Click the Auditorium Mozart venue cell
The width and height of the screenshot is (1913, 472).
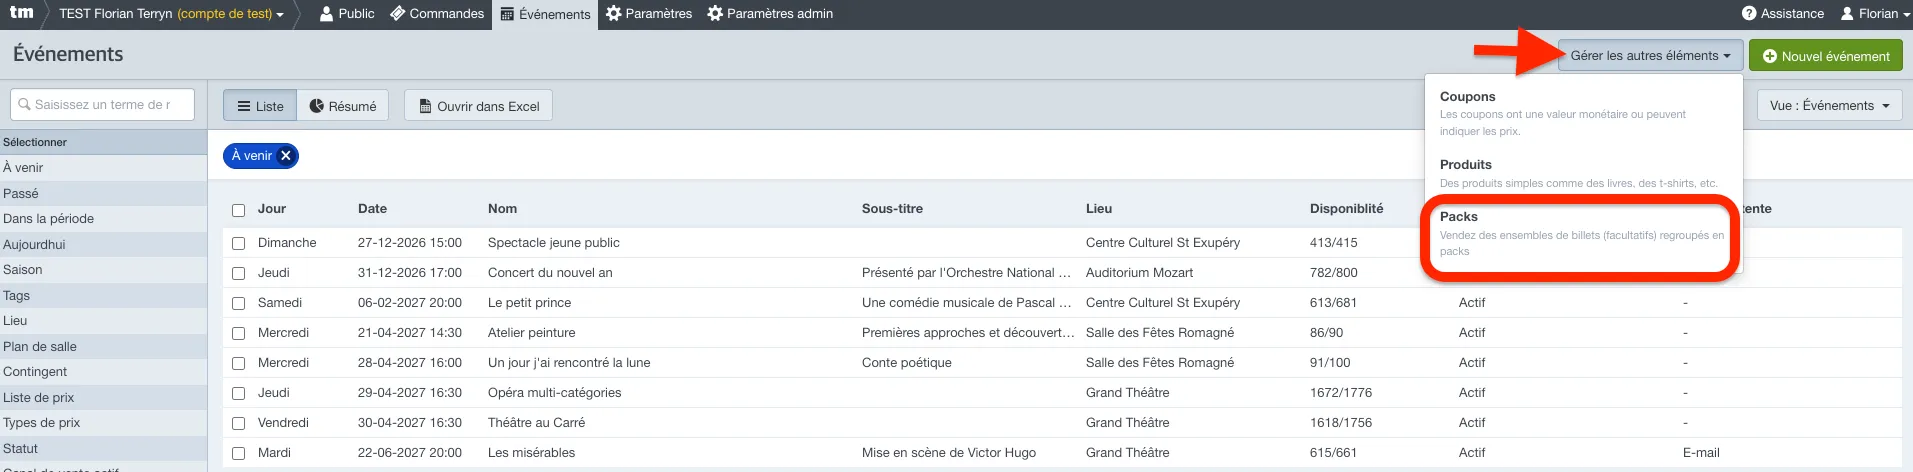(x=1139, y=273)
